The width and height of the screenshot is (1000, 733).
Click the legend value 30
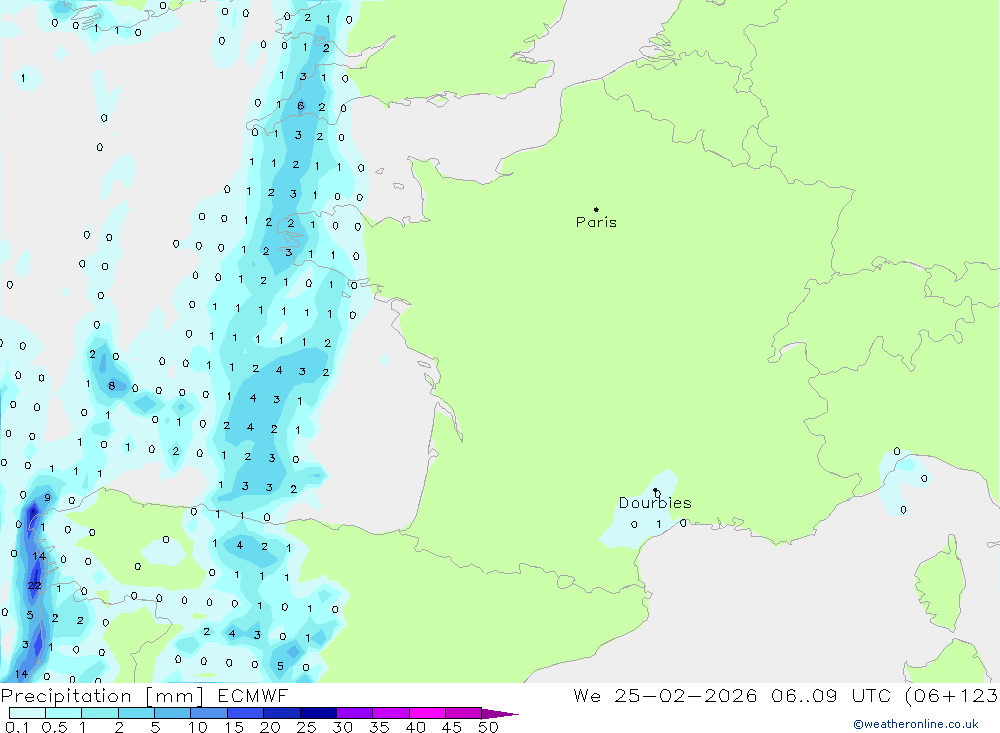tap(342, 727)
